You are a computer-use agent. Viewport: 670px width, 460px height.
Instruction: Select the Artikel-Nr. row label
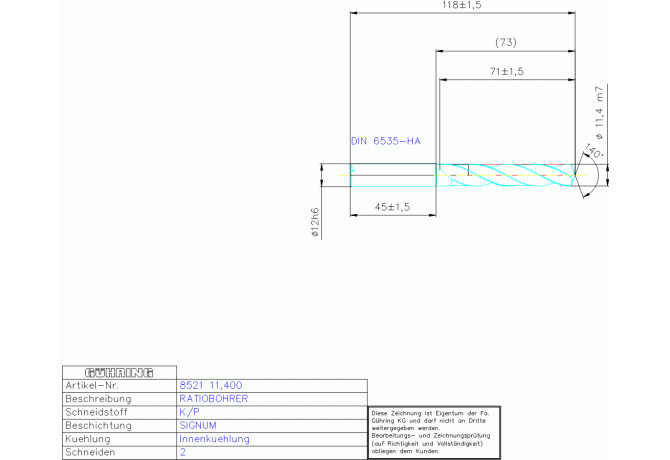[x=92, y=385]
